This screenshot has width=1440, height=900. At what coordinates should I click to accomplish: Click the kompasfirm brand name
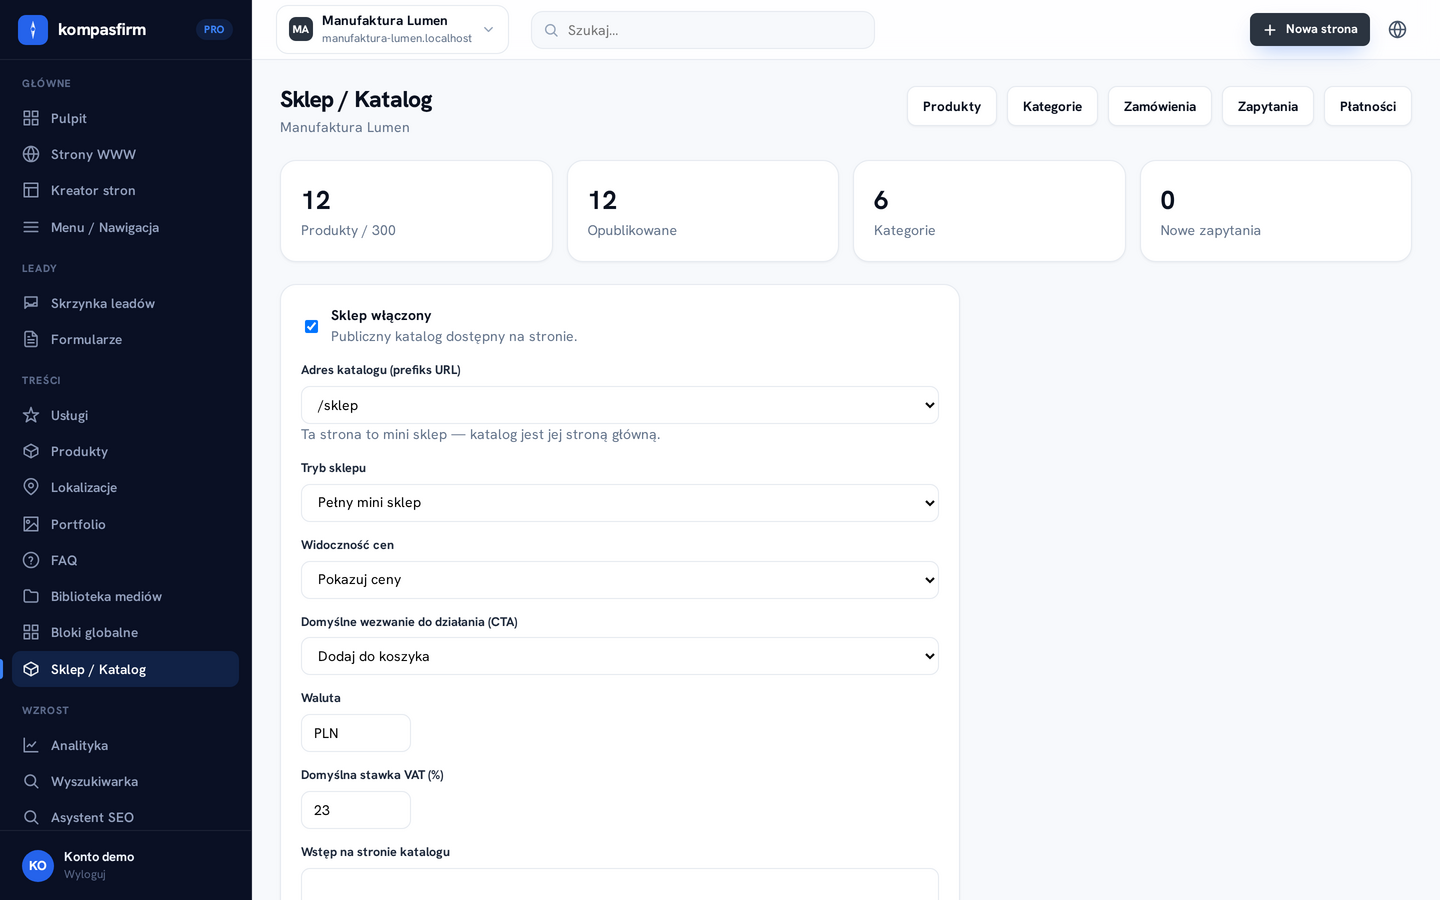[x=102, y=30]
